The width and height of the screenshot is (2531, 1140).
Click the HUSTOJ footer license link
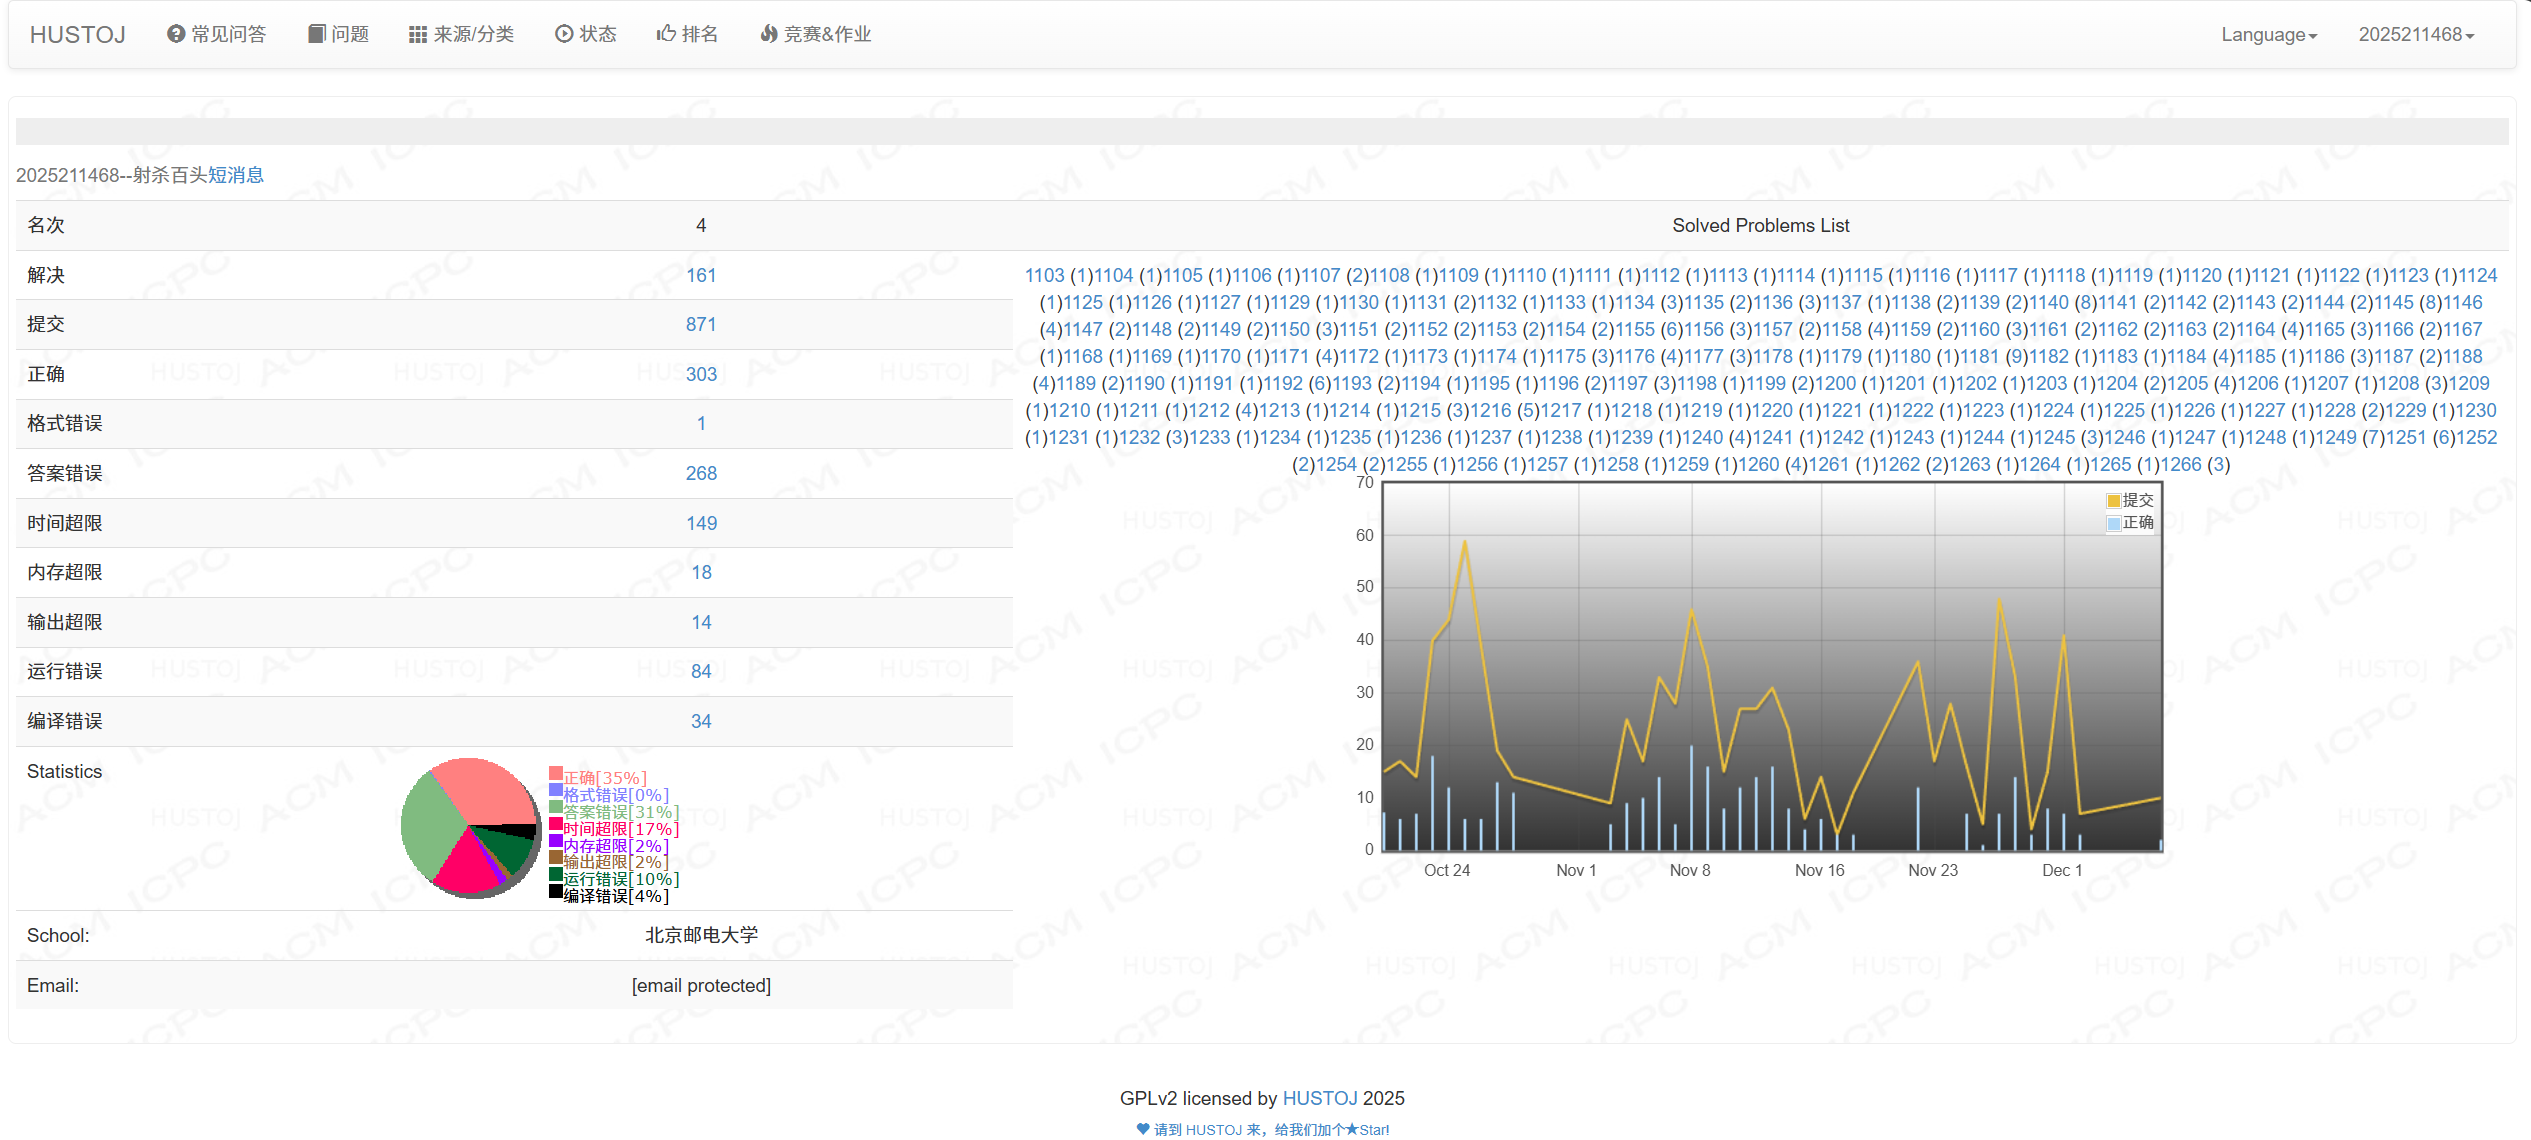pos(1319,1098)
